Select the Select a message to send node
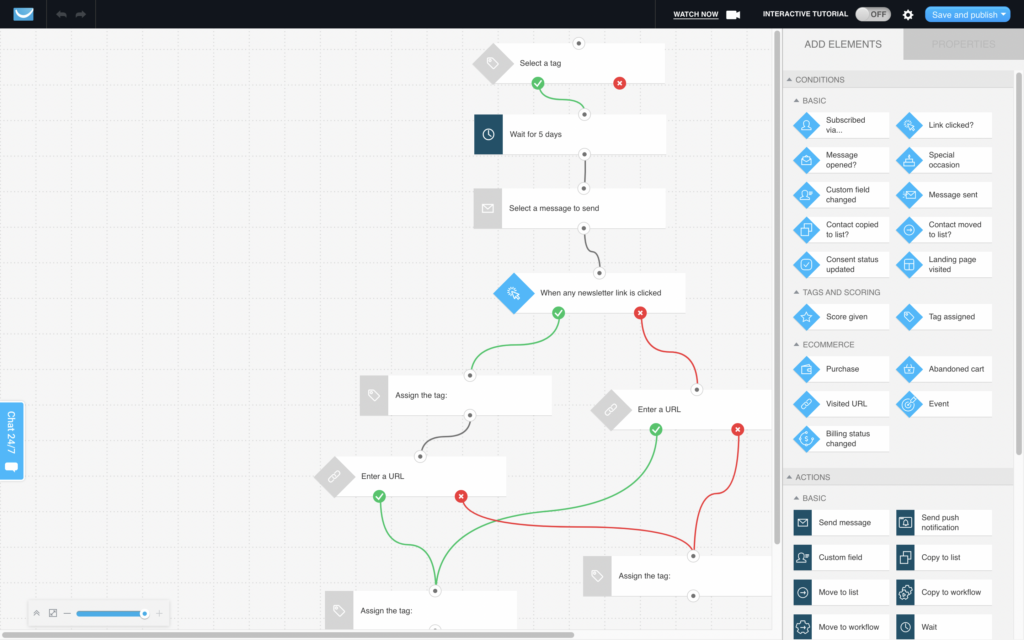This screenshot has height=640, width=1024. (569, 208)
